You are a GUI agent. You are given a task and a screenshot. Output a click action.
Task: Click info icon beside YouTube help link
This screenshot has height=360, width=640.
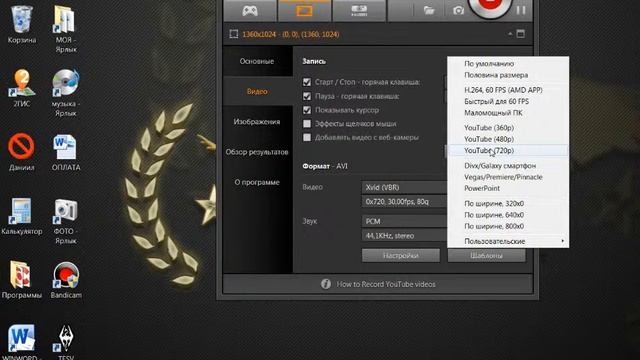[326, 284]
